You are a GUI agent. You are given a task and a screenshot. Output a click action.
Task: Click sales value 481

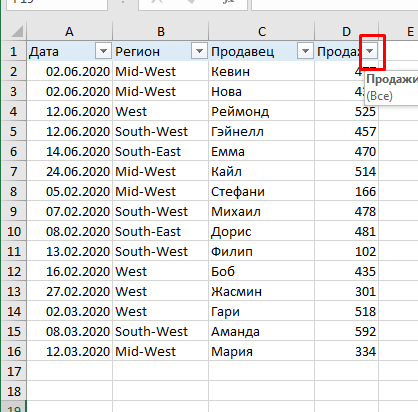tap(346, 232)
